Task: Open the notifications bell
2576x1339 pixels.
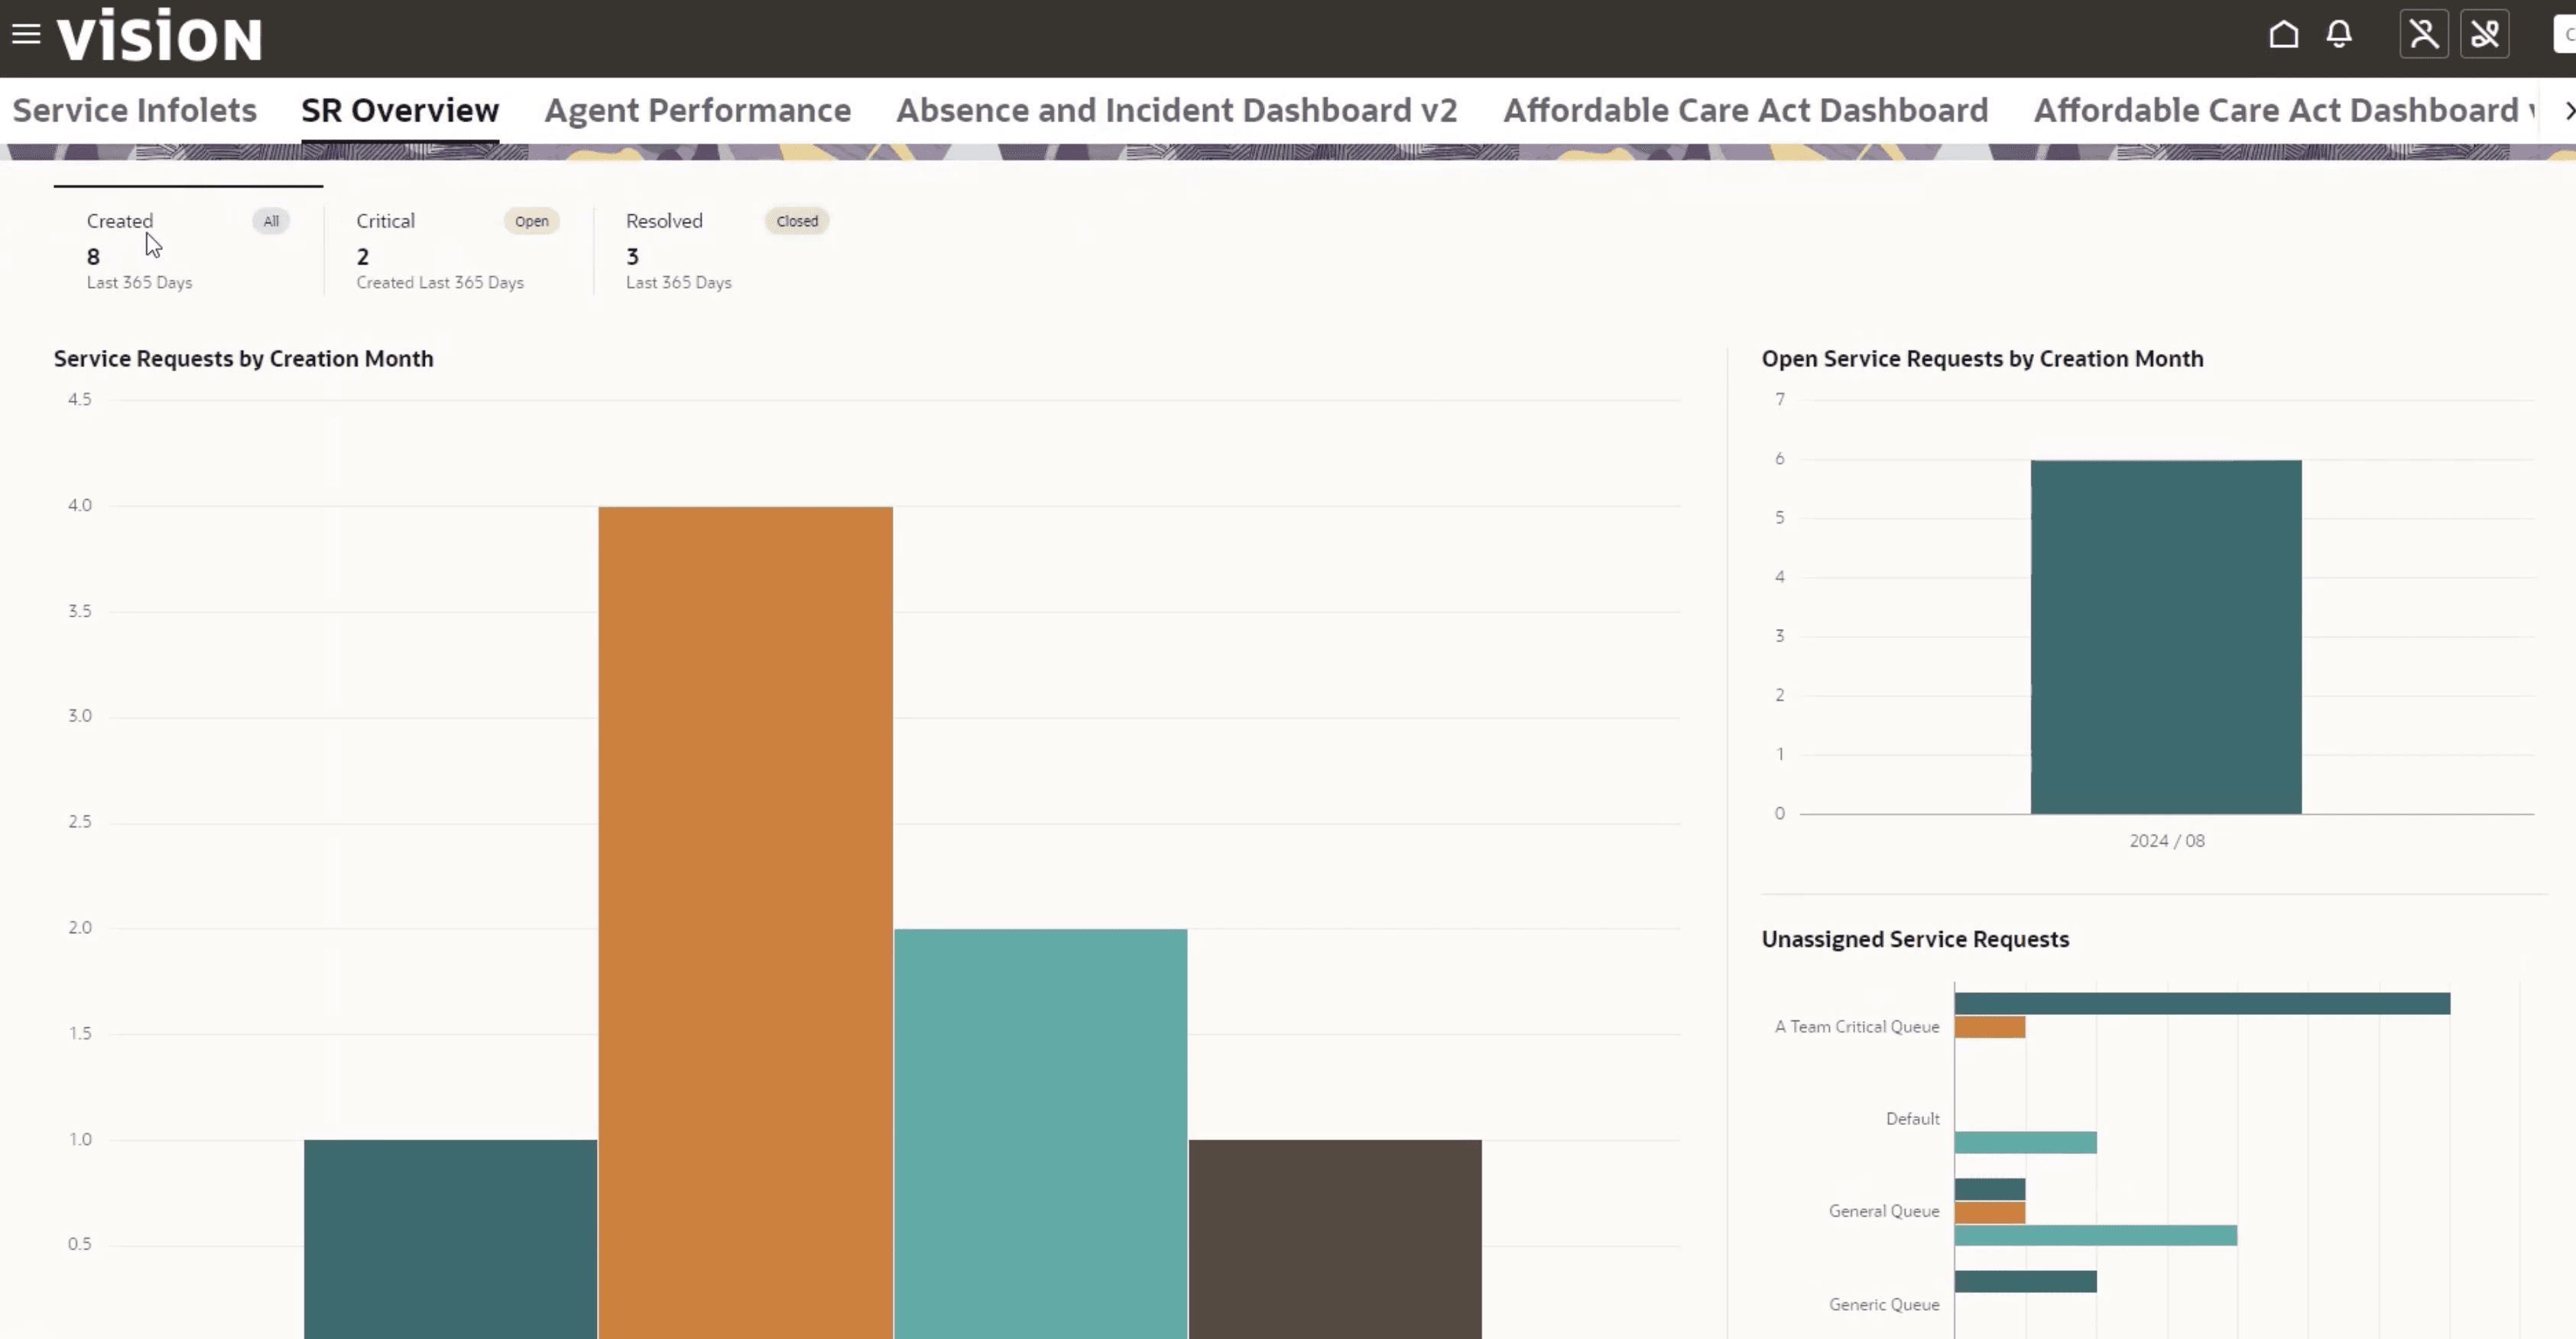Action: [x=2338, y=35]
